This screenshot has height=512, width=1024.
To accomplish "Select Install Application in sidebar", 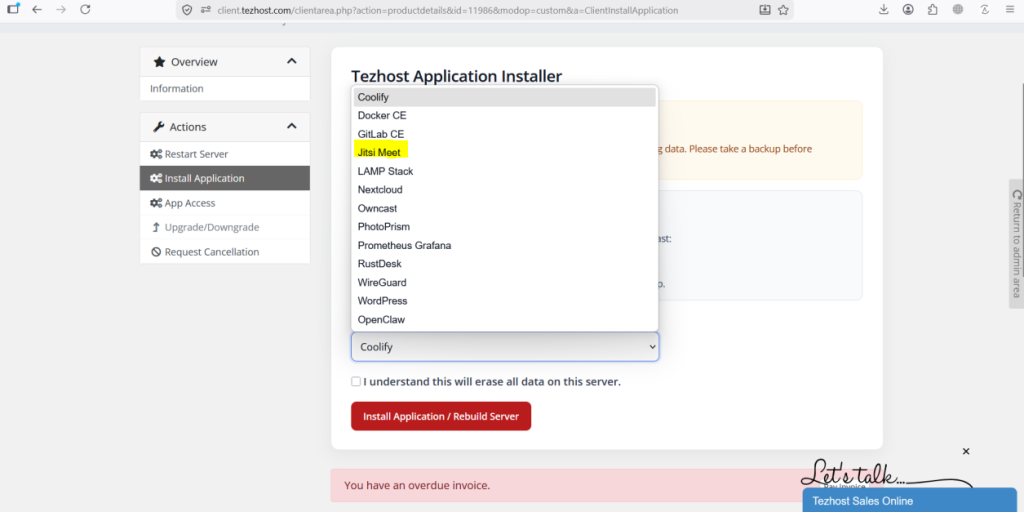I will 225,178.
